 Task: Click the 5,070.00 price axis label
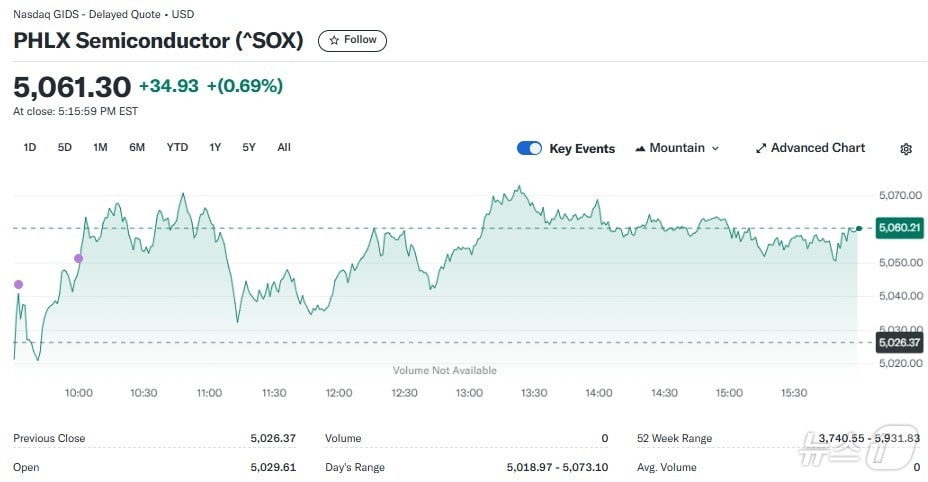click(900, 195)
